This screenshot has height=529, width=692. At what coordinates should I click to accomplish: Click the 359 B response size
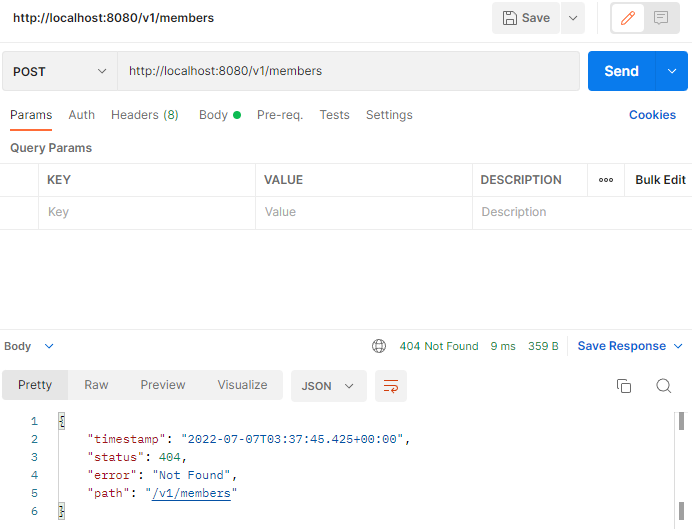pos(543,346)
